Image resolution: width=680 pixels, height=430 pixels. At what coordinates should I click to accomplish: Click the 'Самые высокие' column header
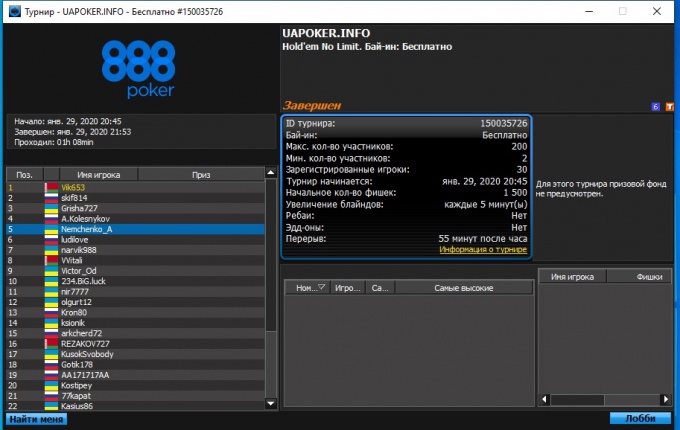pyautogui.click(x=464, y=288)
